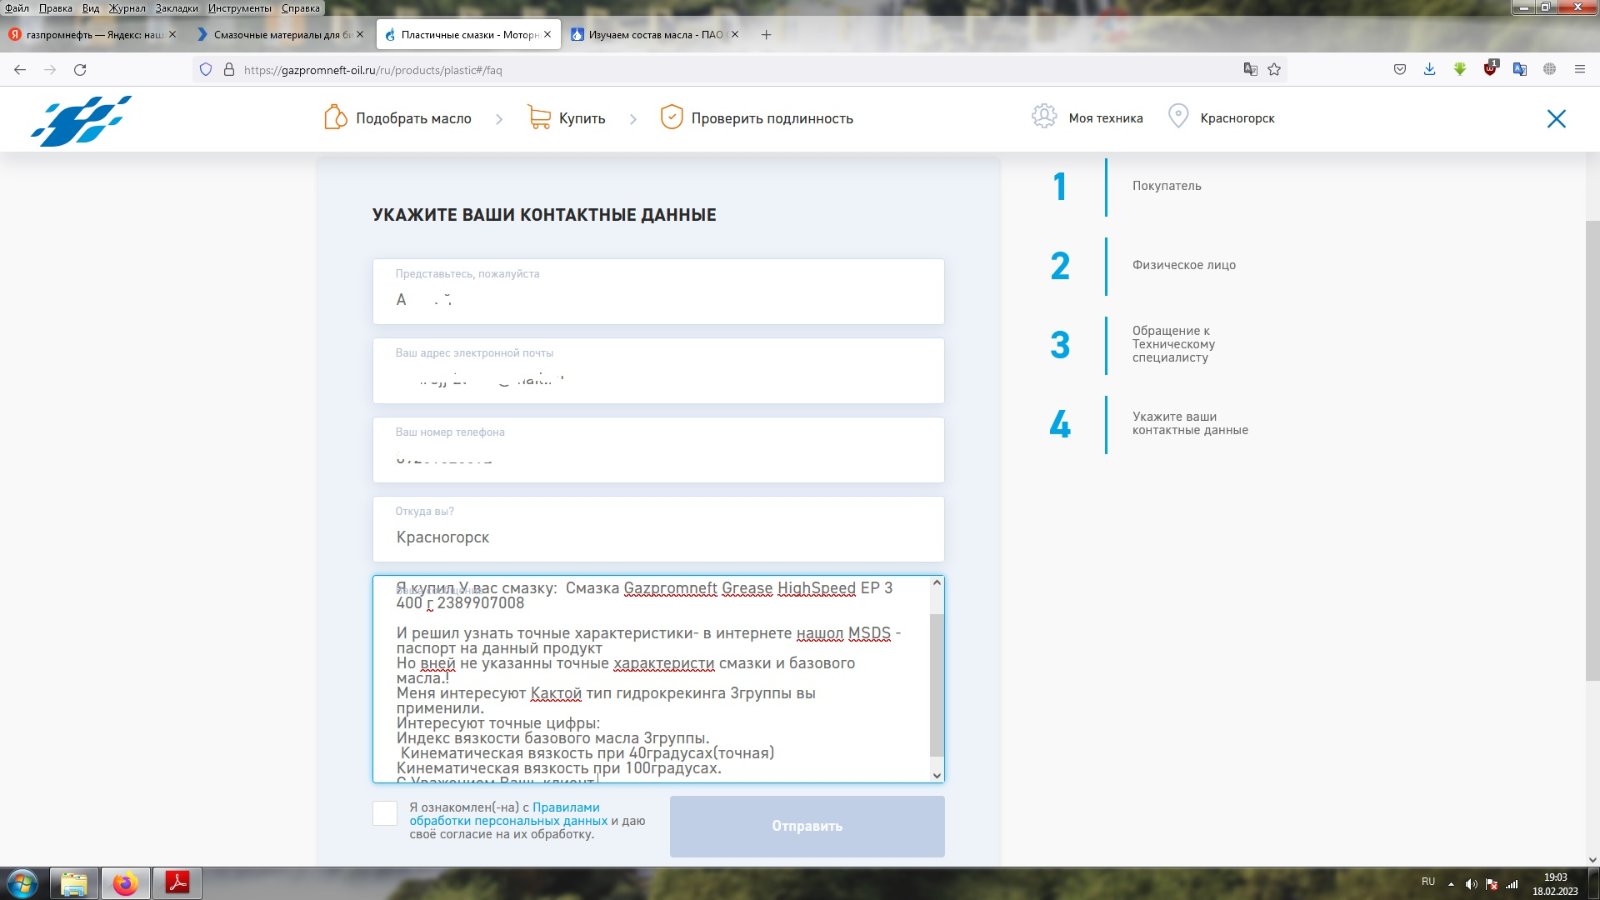Click Моя техника link
Image resolution: width=1600 pixels, height=900 pixels.
[1106, 118]
